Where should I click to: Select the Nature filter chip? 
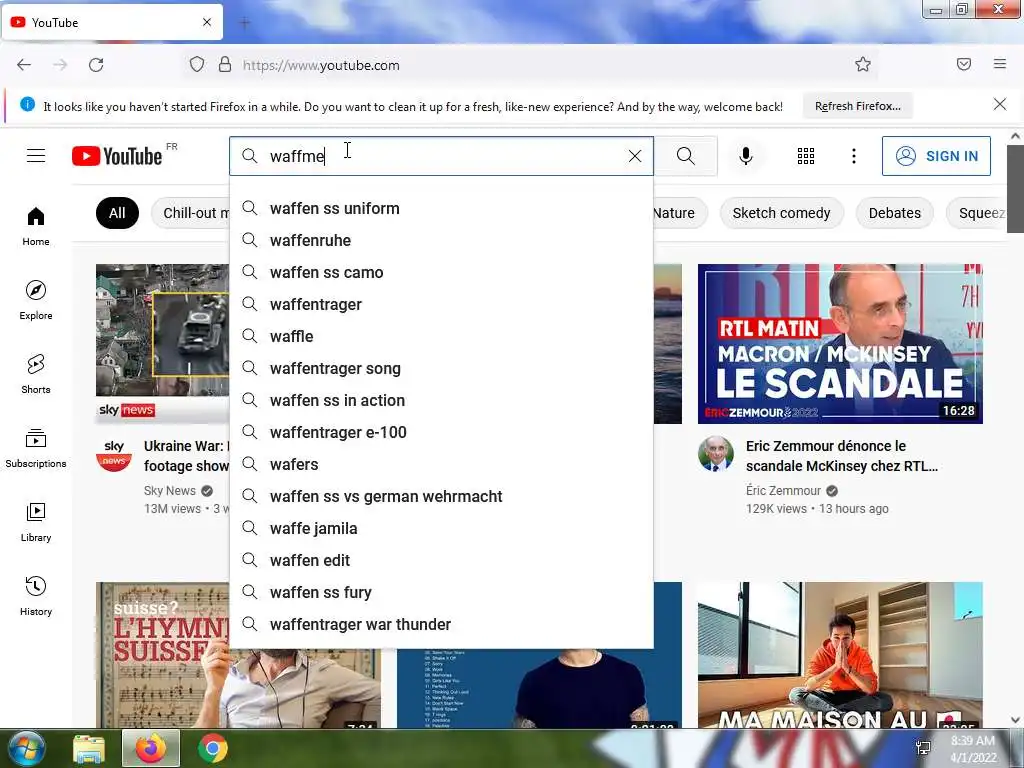[x=673, y=213]
